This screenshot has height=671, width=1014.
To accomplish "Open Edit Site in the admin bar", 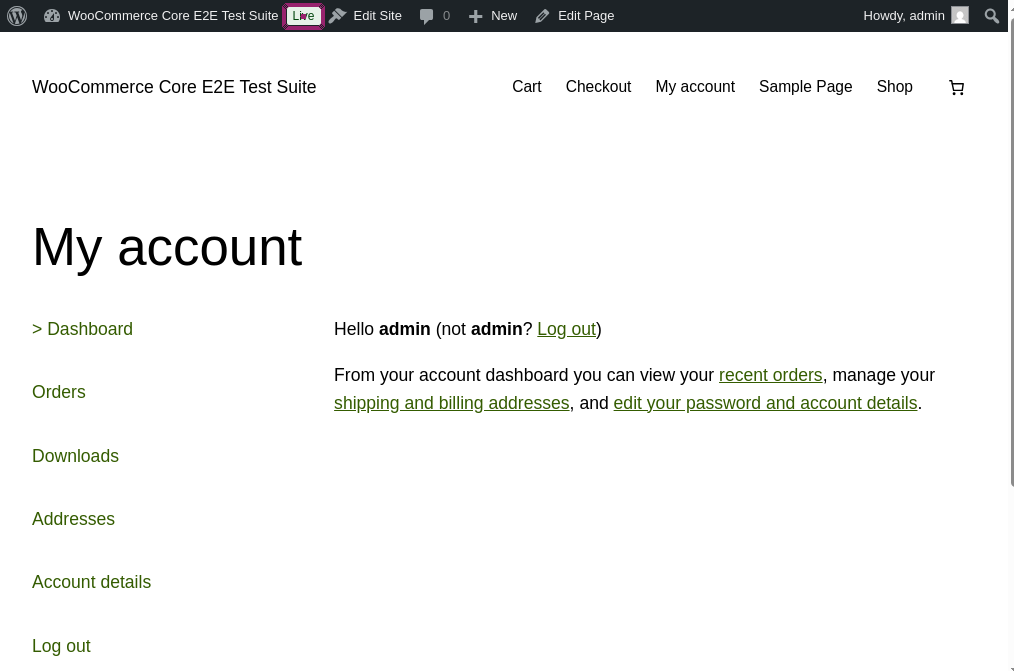I will (x=366, y=16).
